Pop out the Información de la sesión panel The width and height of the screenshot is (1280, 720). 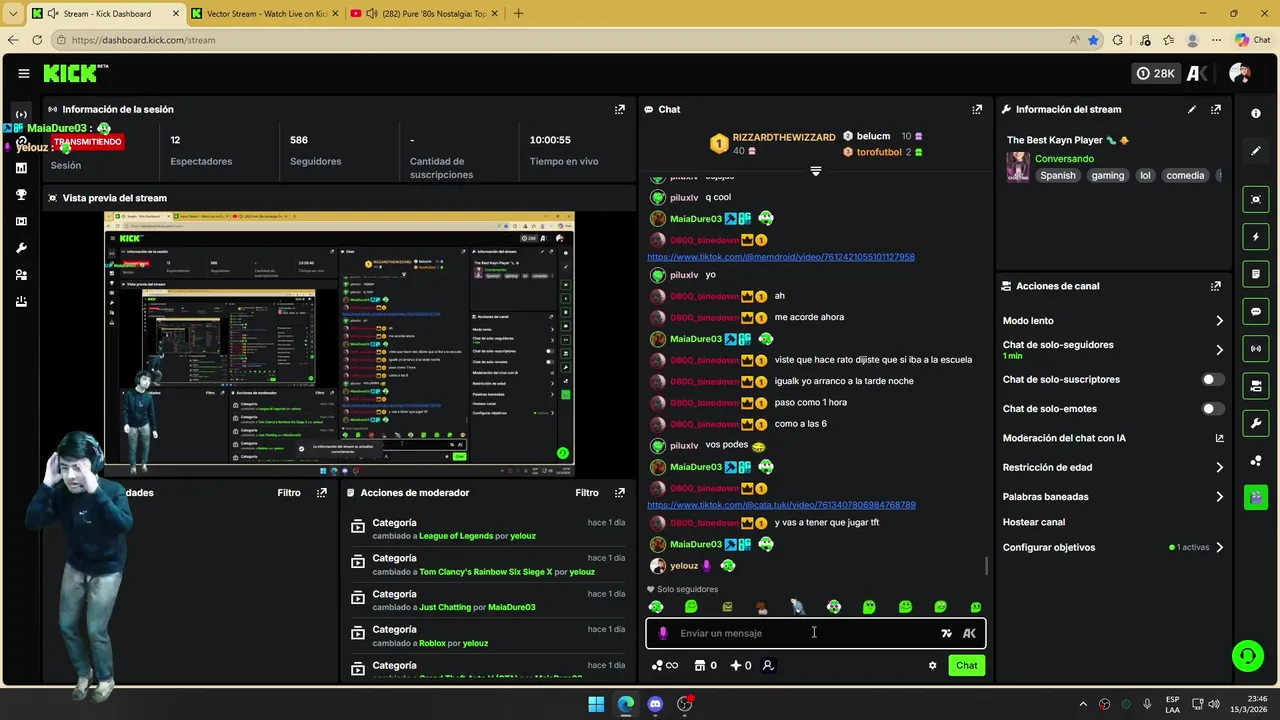[620, 109]
